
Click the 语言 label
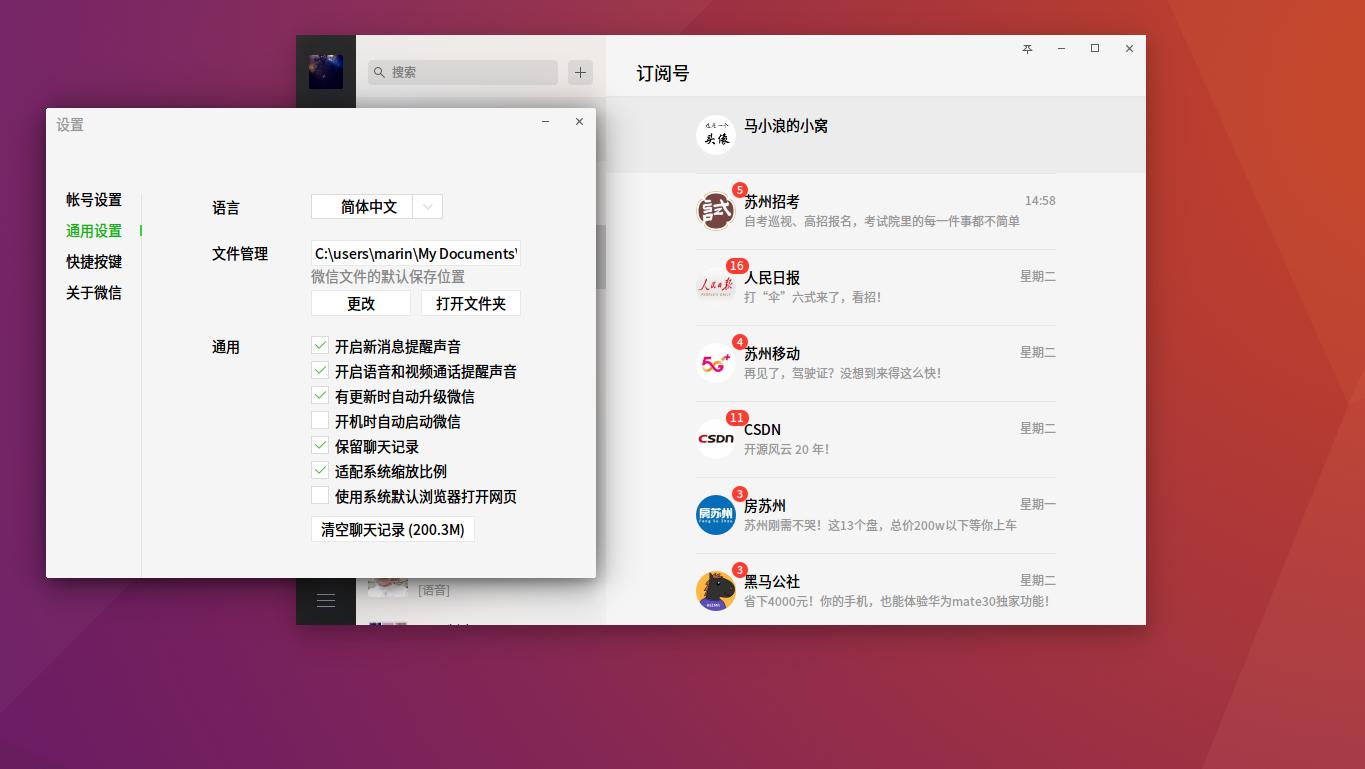pos(226,208)
